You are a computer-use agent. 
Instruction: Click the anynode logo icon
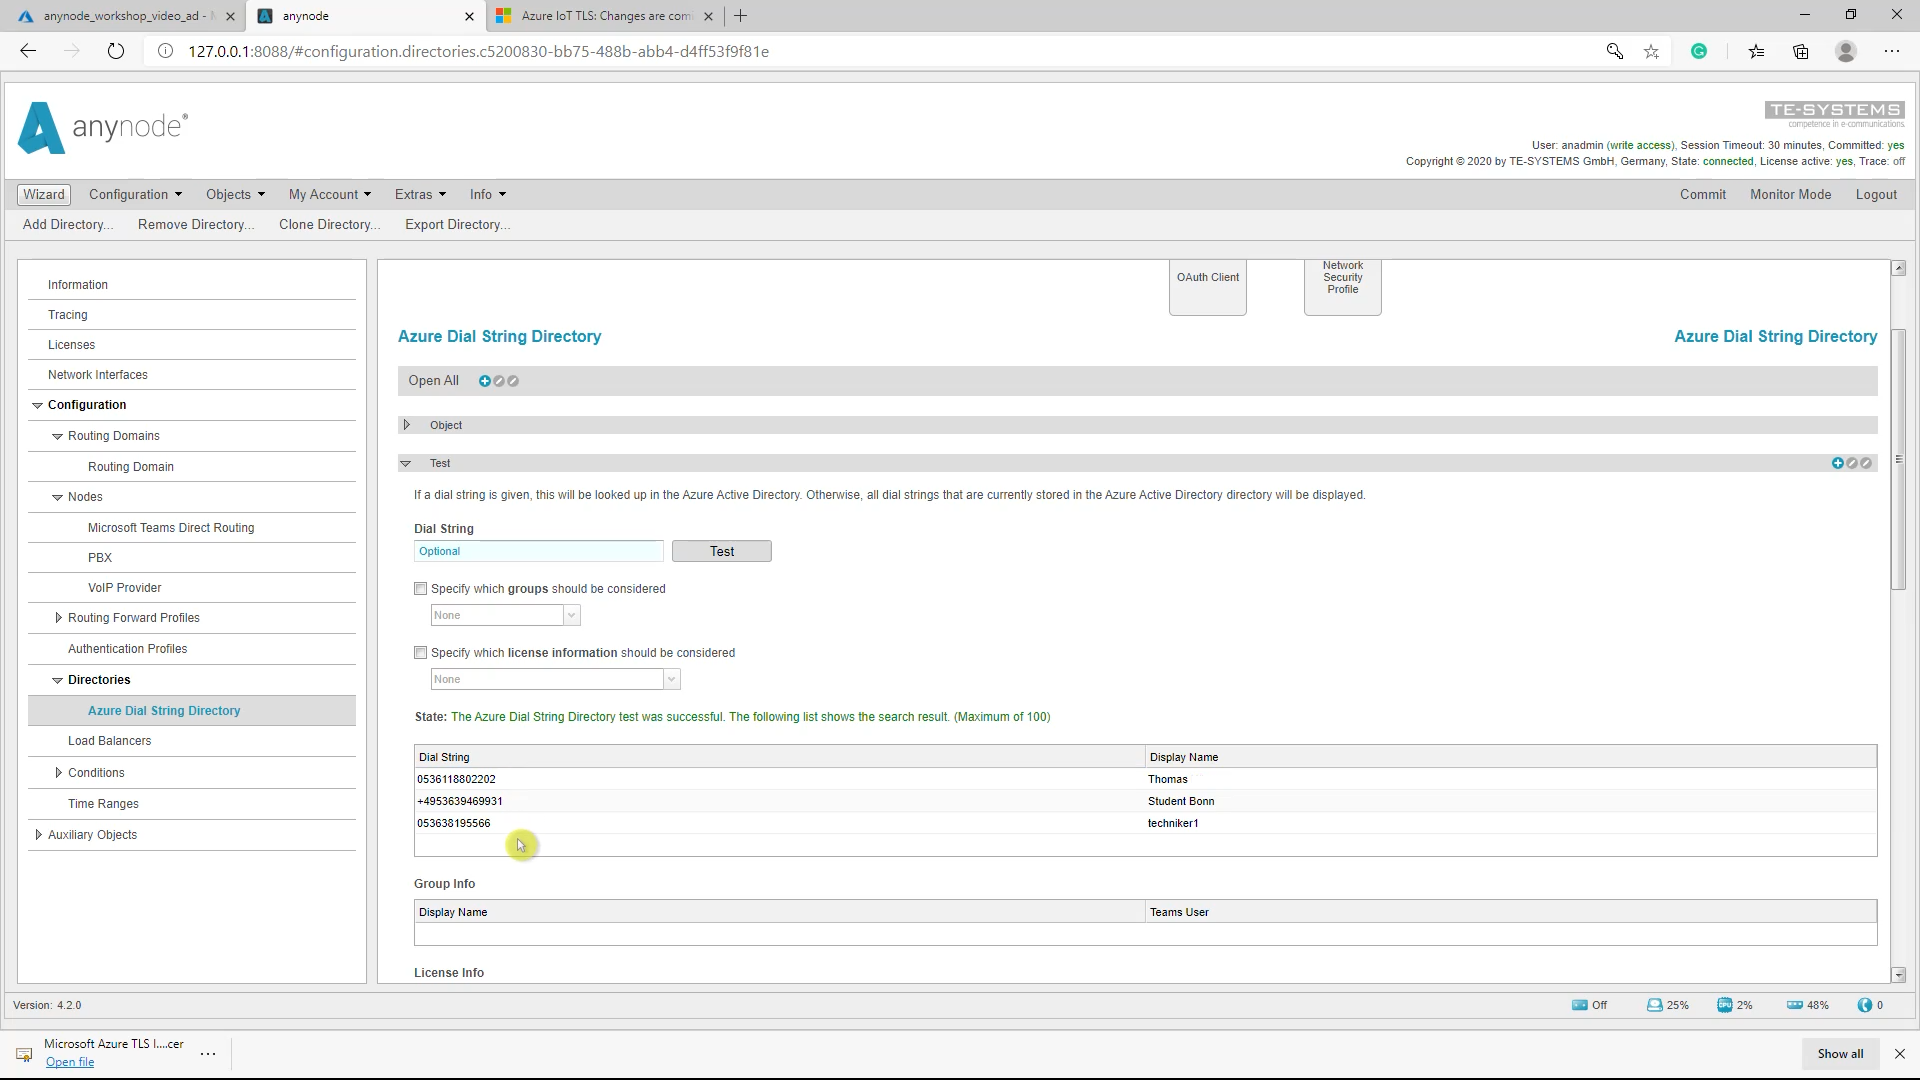[41, 128]
